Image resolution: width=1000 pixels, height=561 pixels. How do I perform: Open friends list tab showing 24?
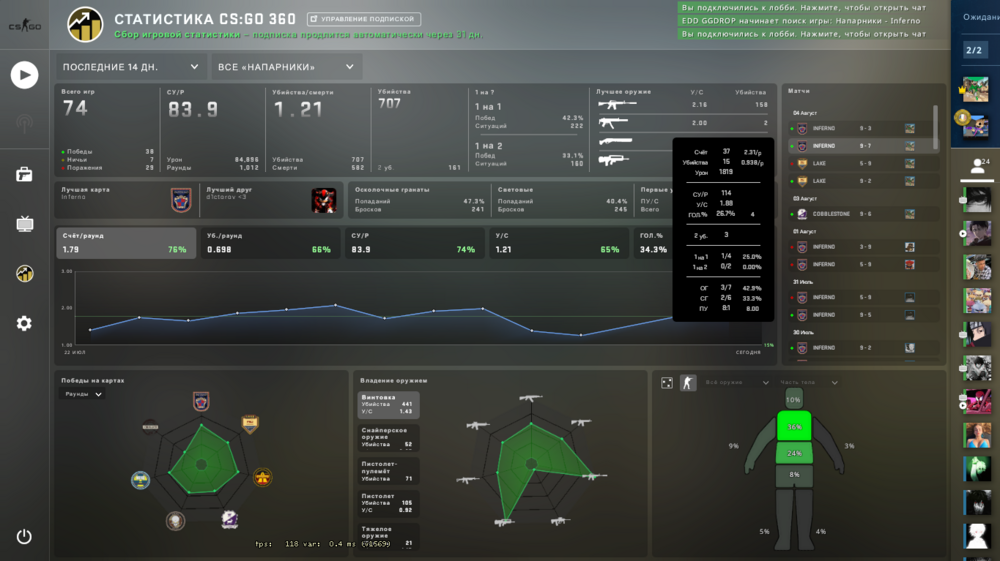click(x=978, y=168)
